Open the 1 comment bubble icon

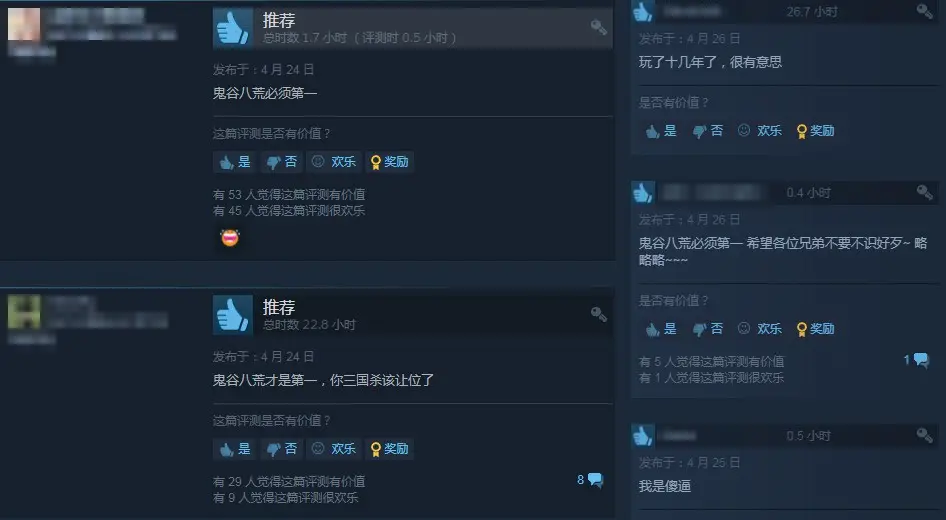pyautogui.click(x=921, y=361)
